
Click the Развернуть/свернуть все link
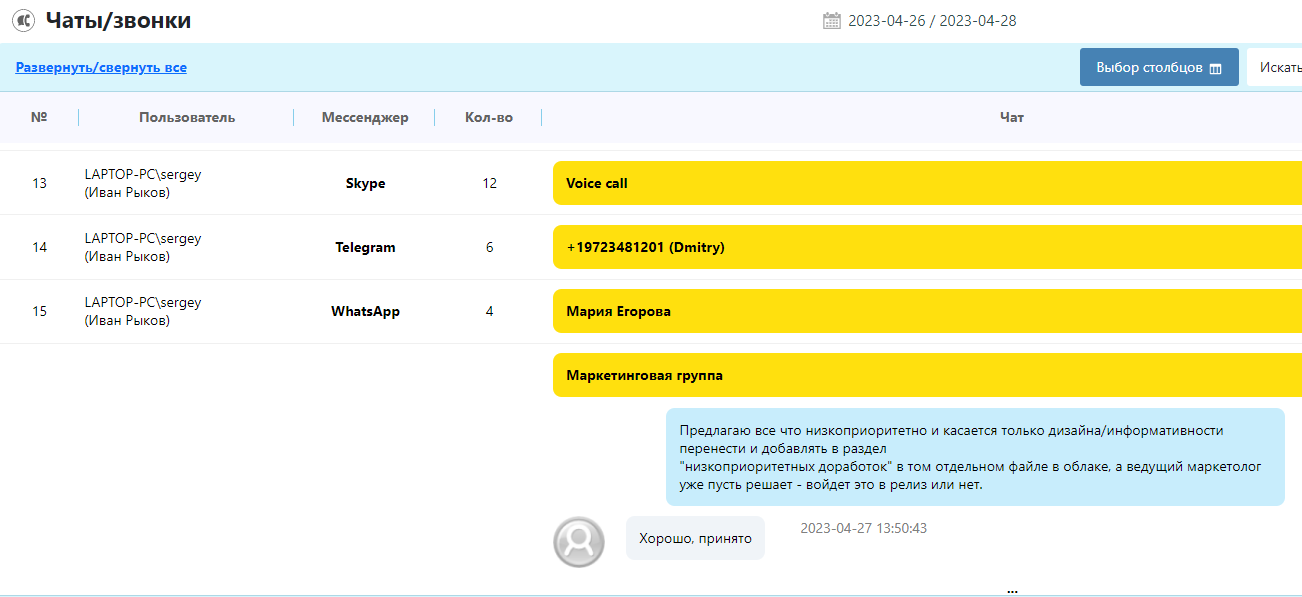[x=101, y=68]
